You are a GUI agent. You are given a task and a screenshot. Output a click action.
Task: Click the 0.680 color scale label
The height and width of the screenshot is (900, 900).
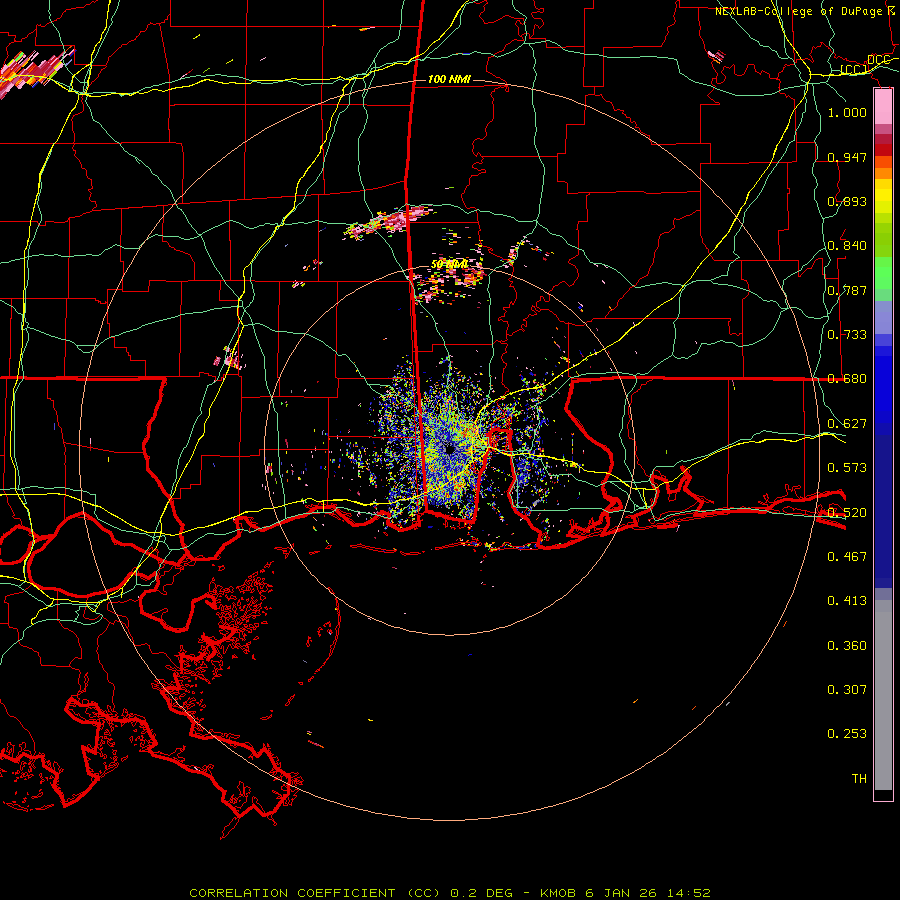click(847, 379)
